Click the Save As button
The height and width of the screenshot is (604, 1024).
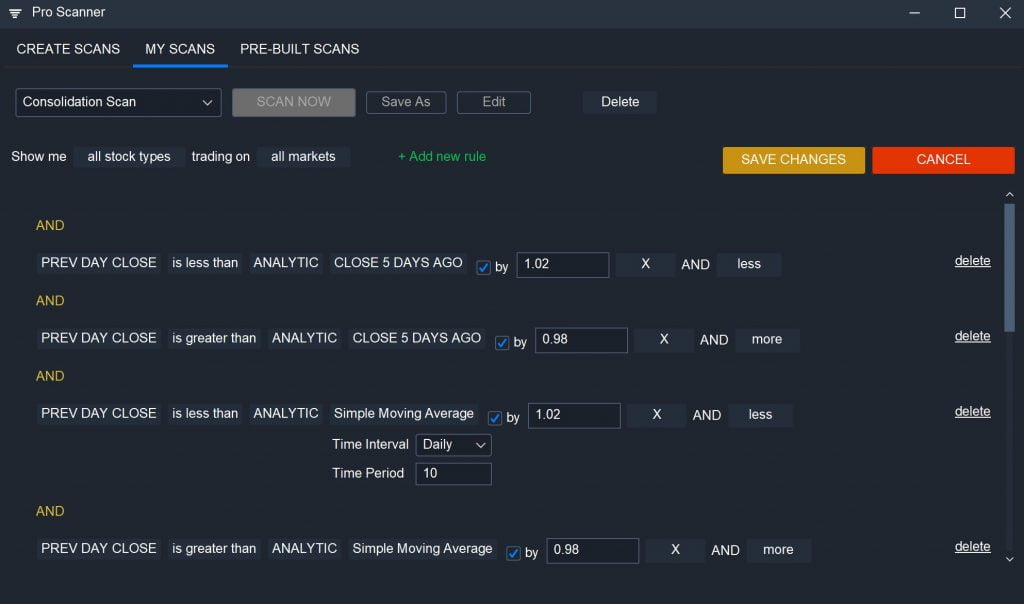pyautogui.click(x=405, y=102)
